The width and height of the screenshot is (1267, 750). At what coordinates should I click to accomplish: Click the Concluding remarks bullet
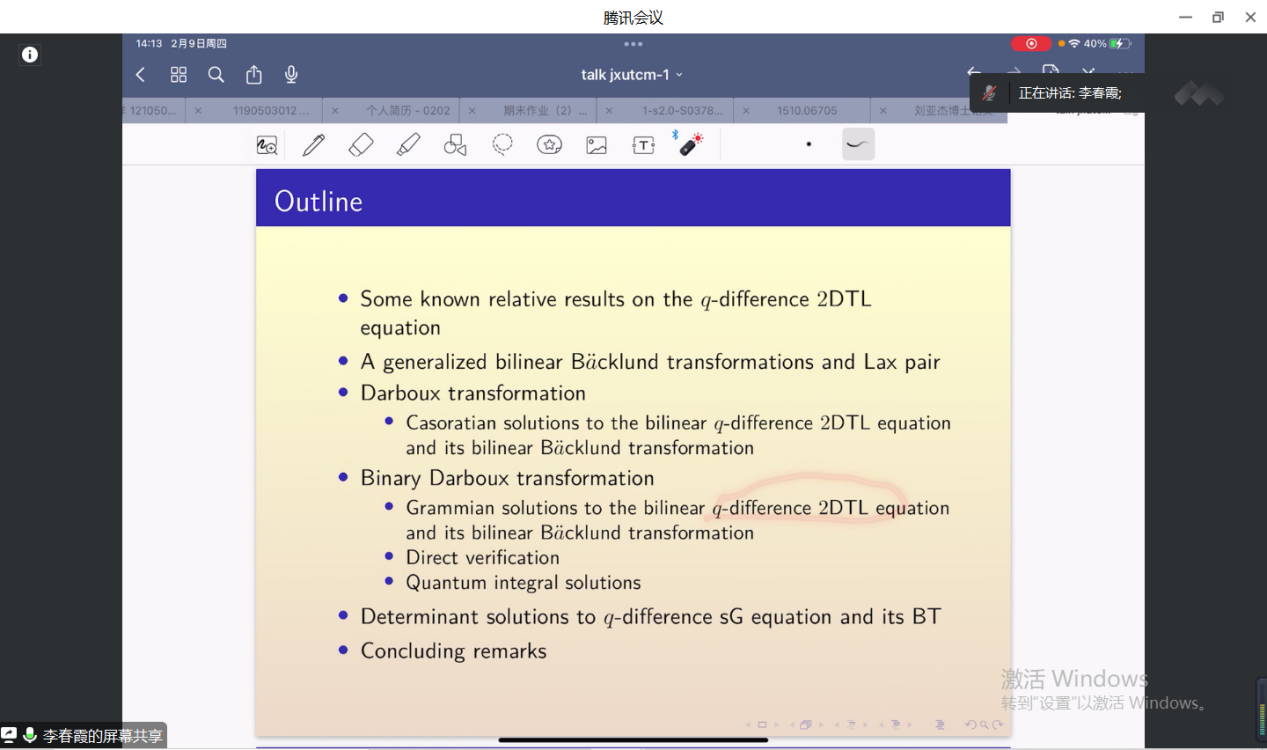point(453,651)
